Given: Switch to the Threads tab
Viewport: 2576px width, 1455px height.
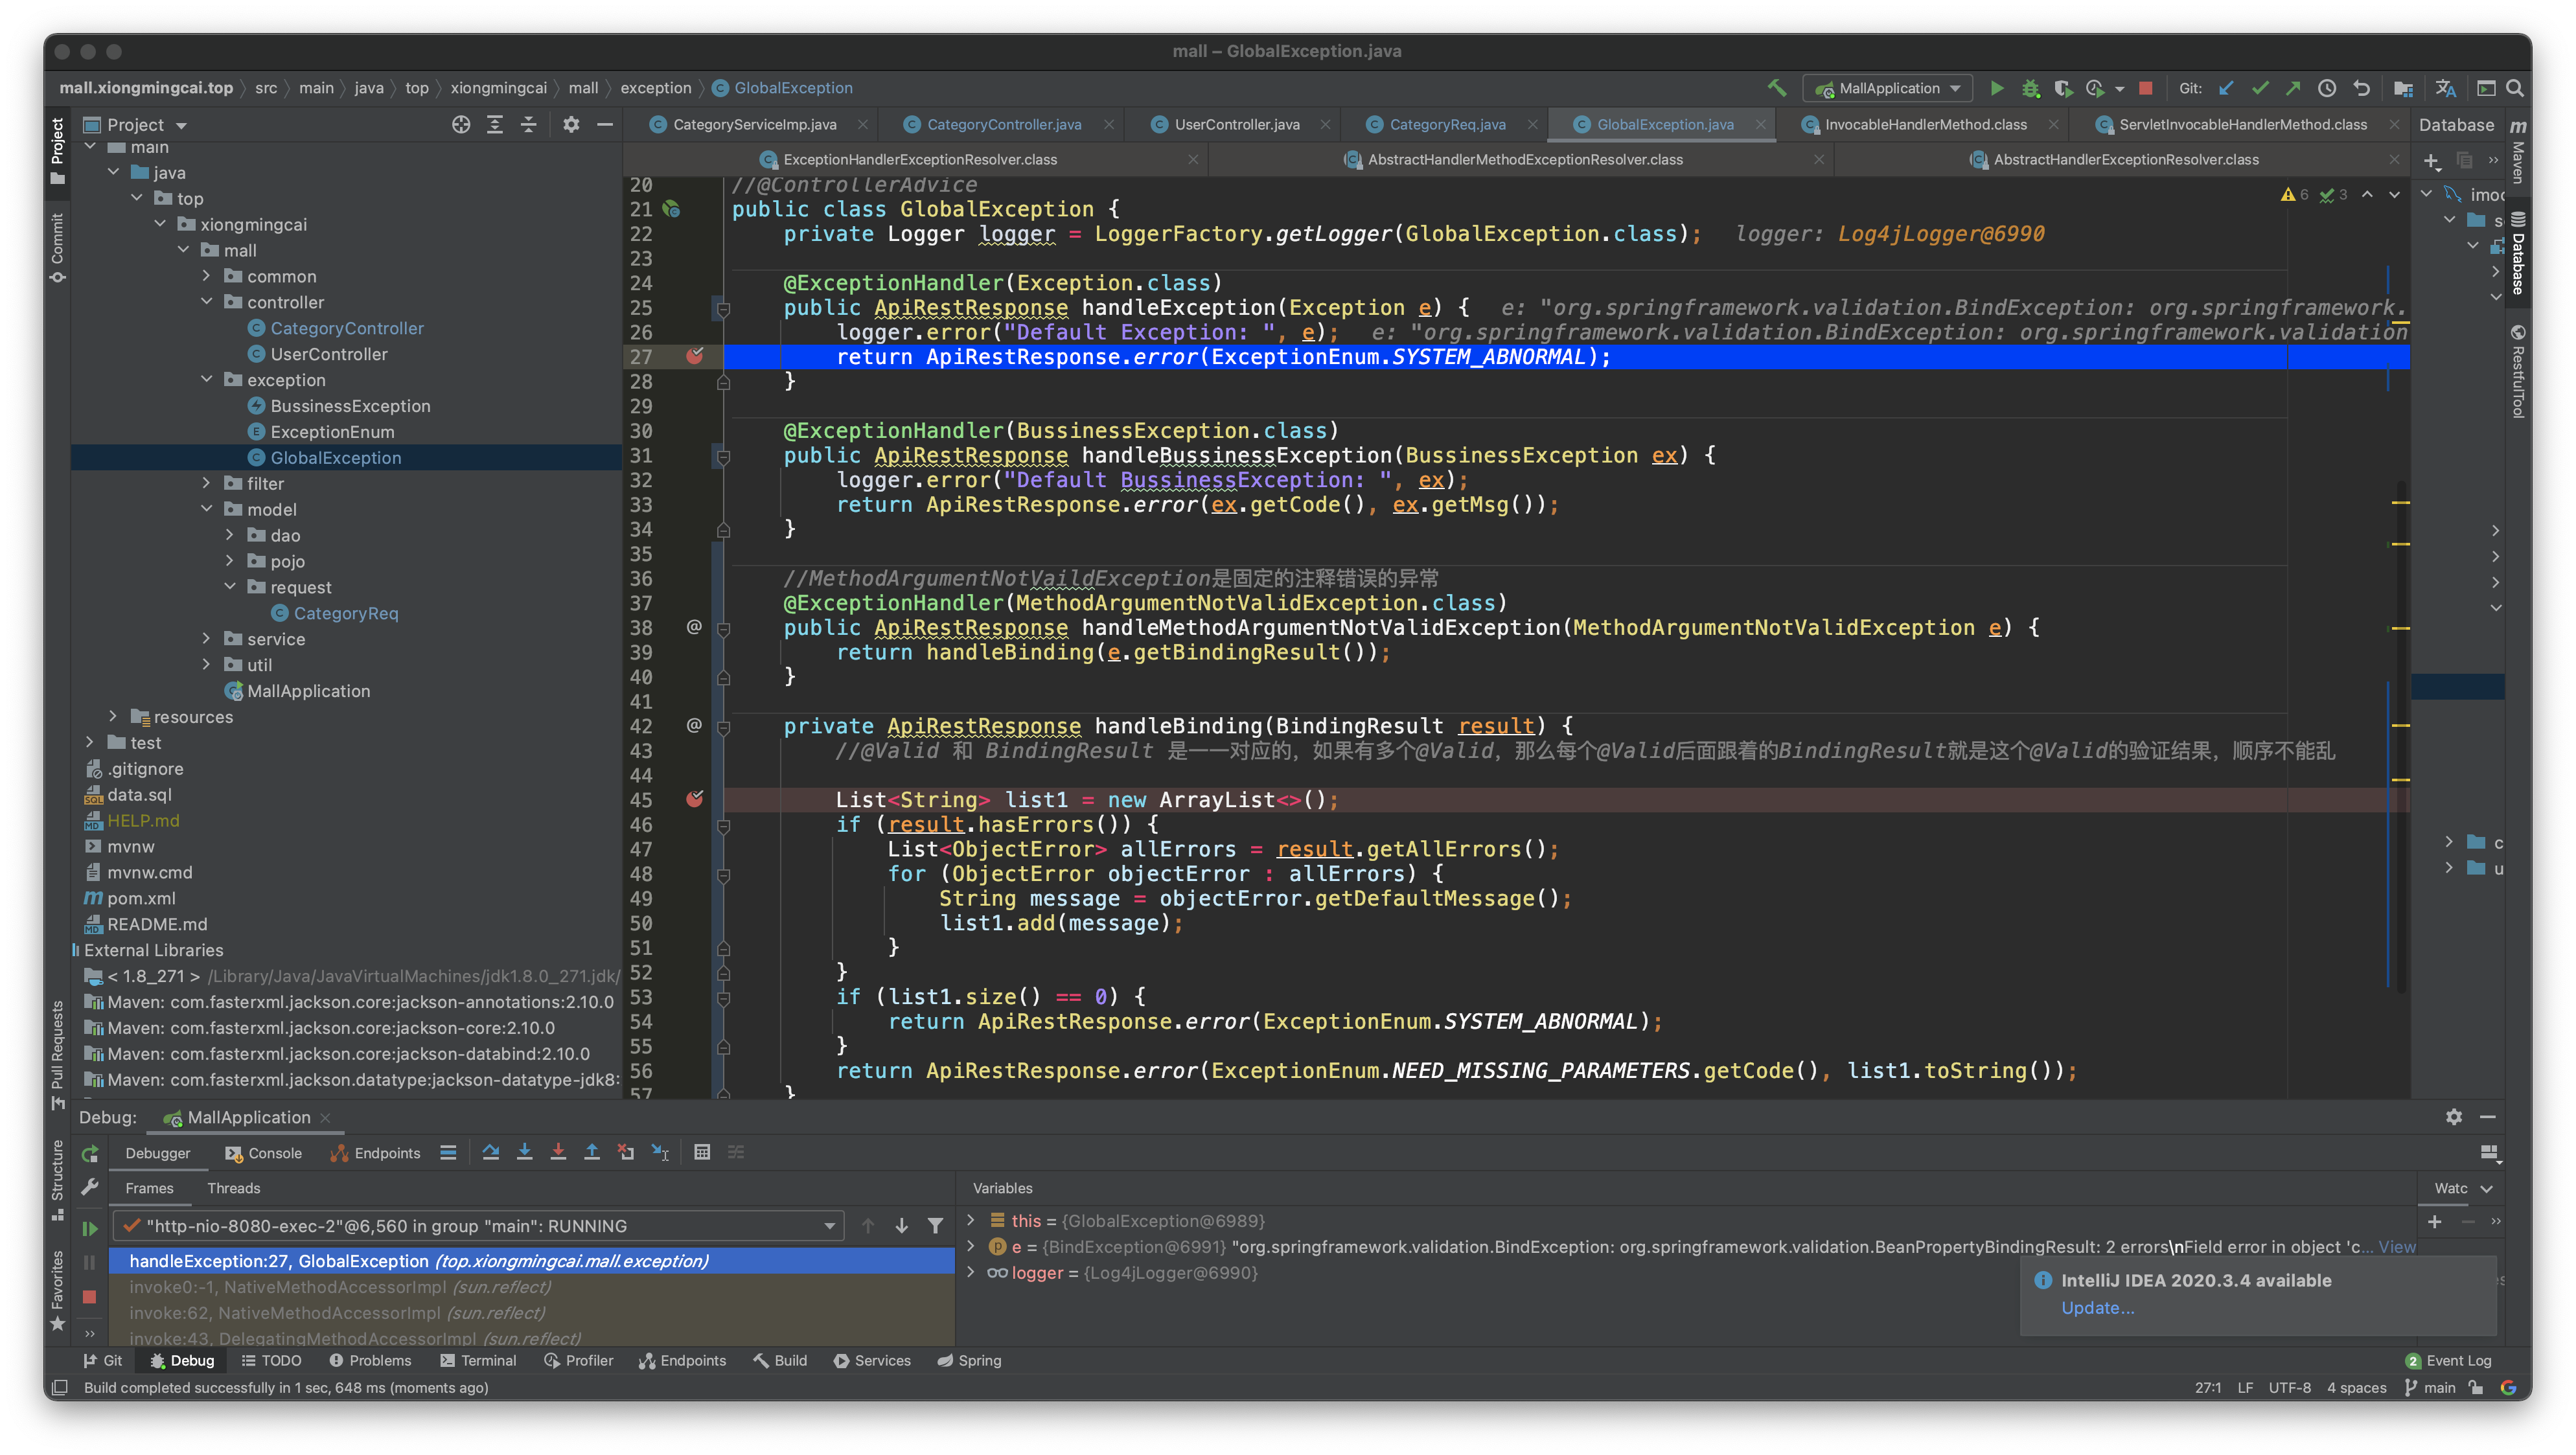Looking at the screenshot, I should pos(233,1188).
